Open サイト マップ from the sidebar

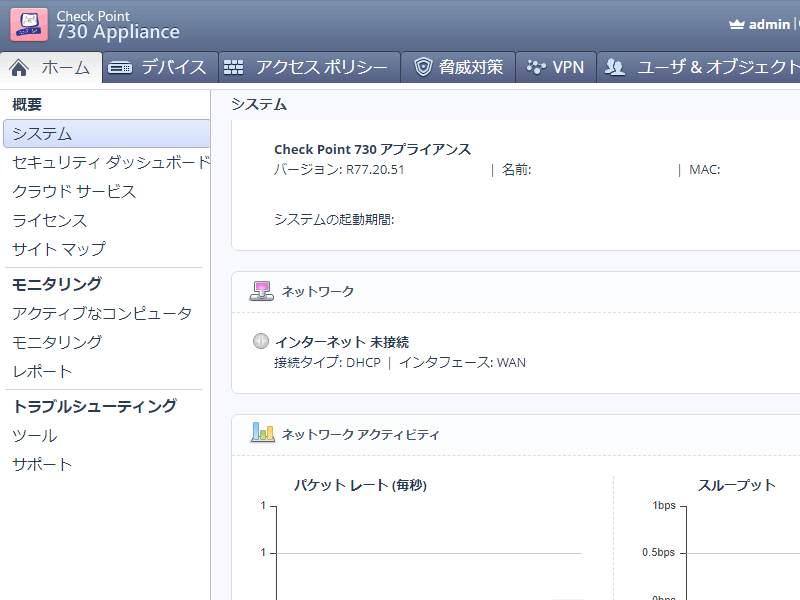(x=58, y=249)
